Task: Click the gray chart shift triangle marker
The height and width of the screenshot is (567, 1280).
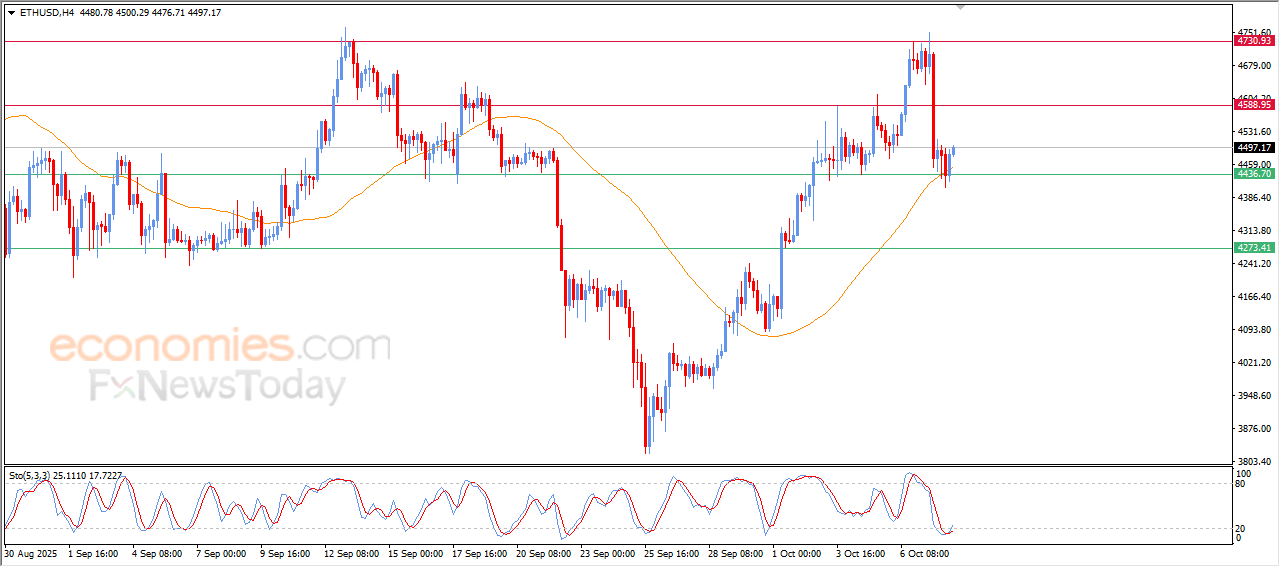Action: [961, 7]
